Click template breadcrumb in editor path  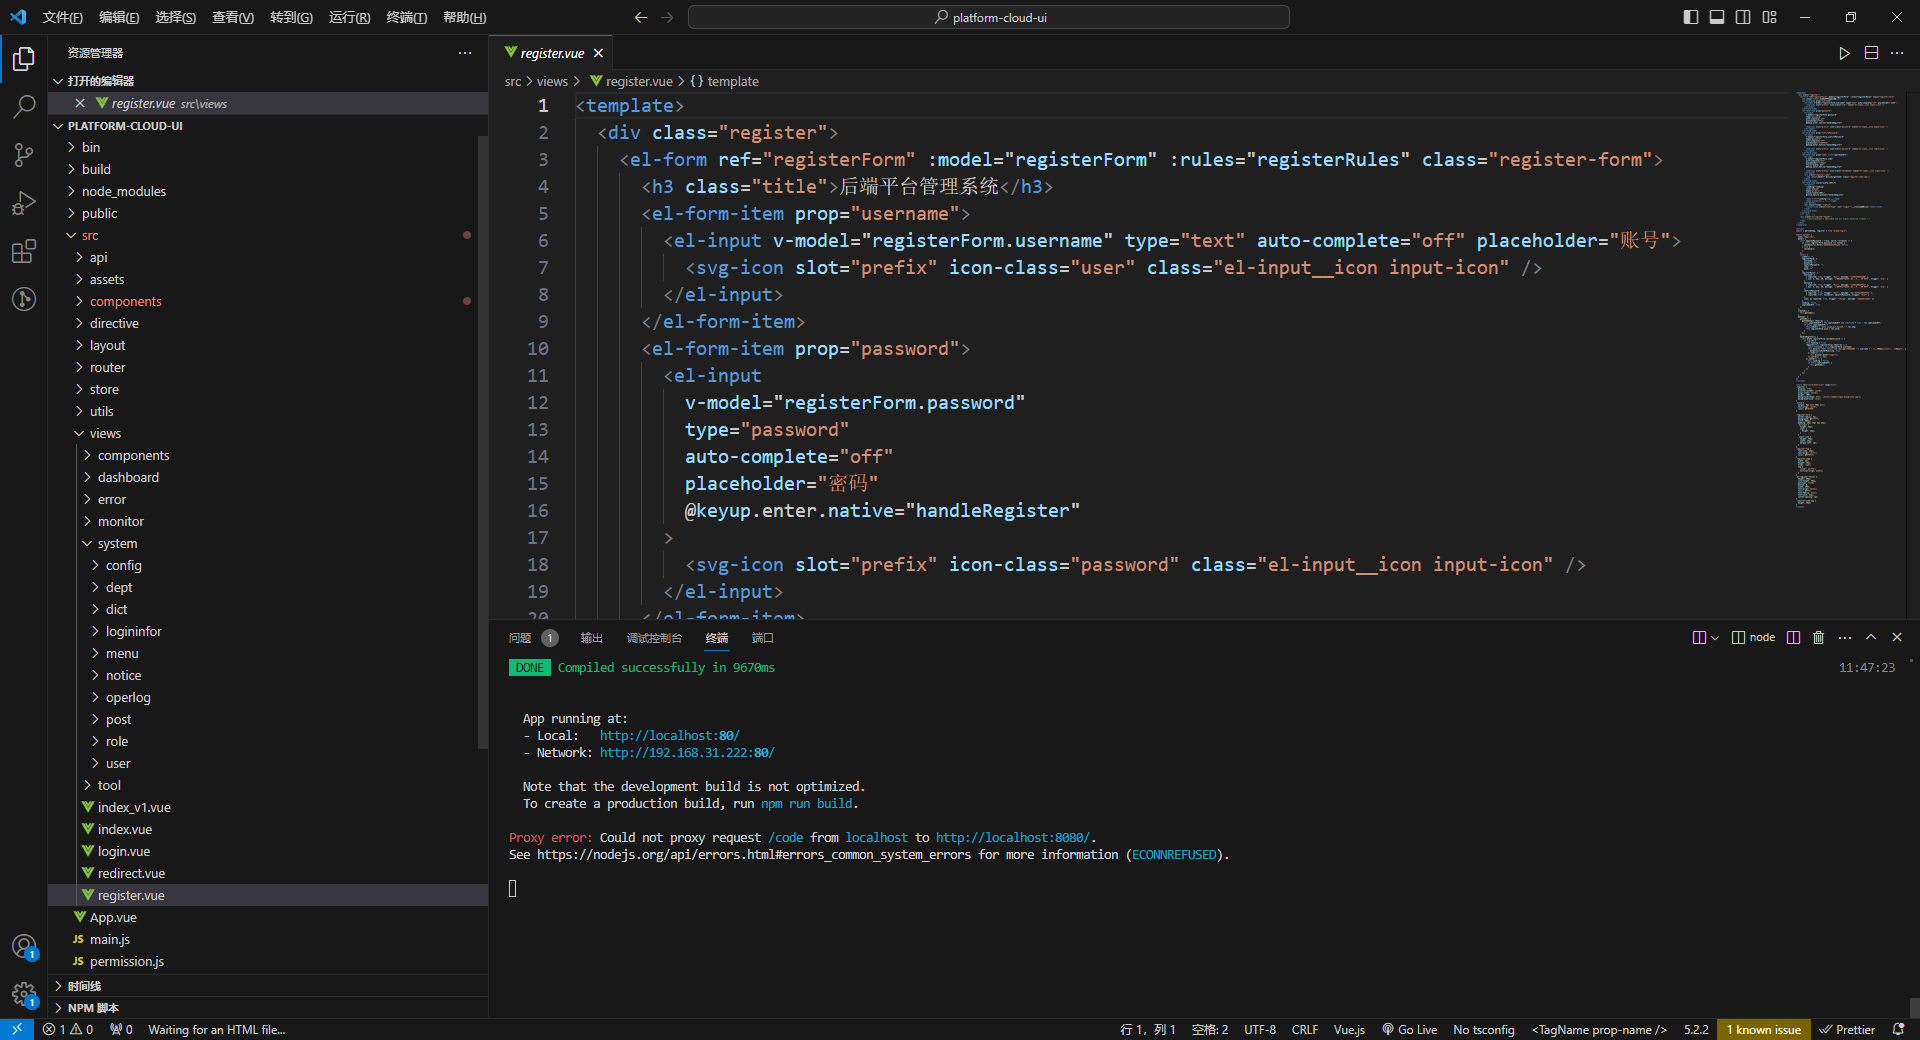724,81
